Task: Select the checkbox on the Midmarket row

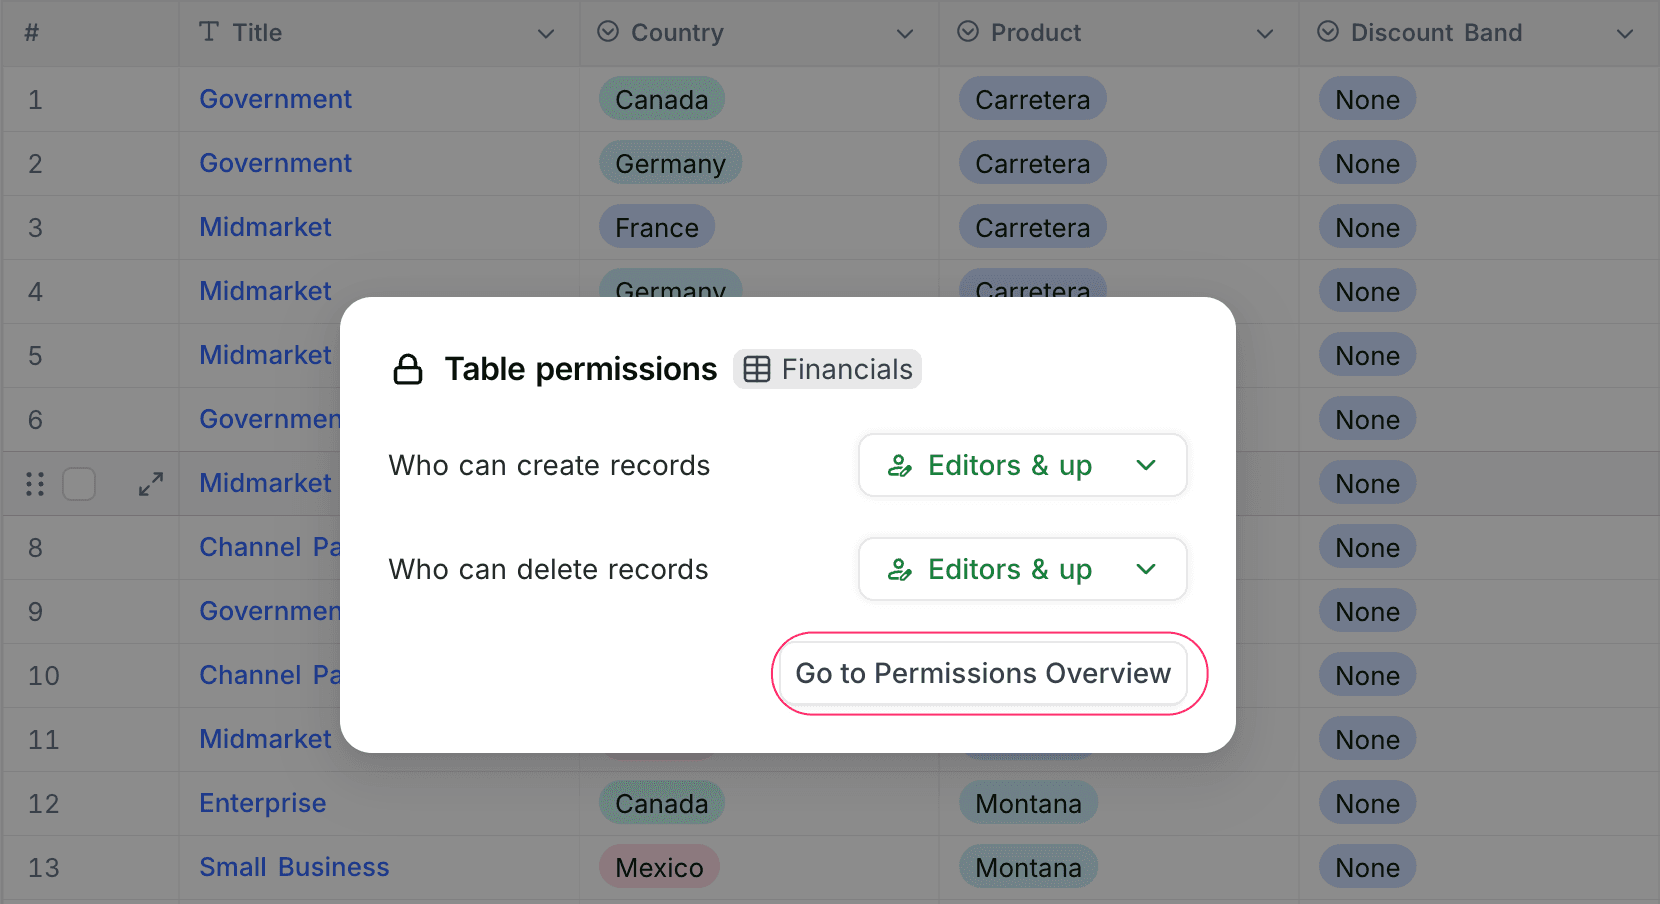Action: pyautogui.click(x=79, y=484)
